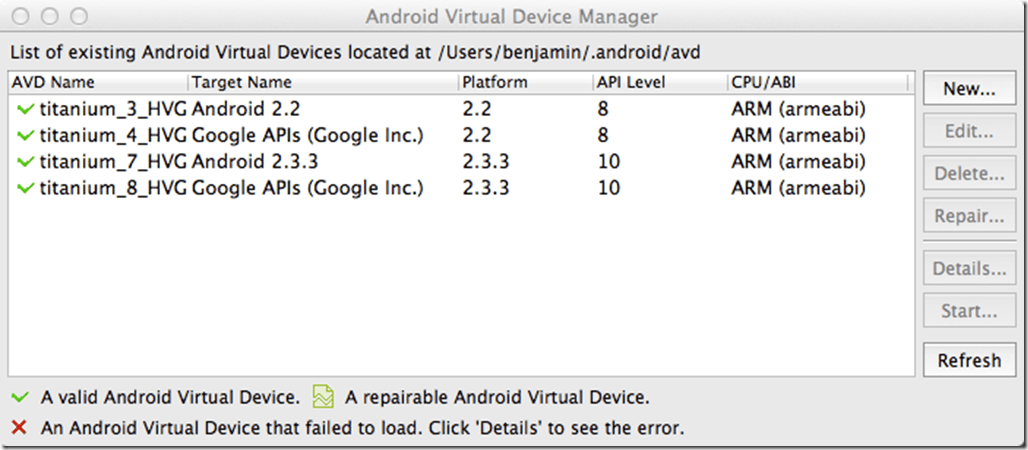
Task: Click the green checkmark beside titanium_8_HVG
Action: click(25, 188)
